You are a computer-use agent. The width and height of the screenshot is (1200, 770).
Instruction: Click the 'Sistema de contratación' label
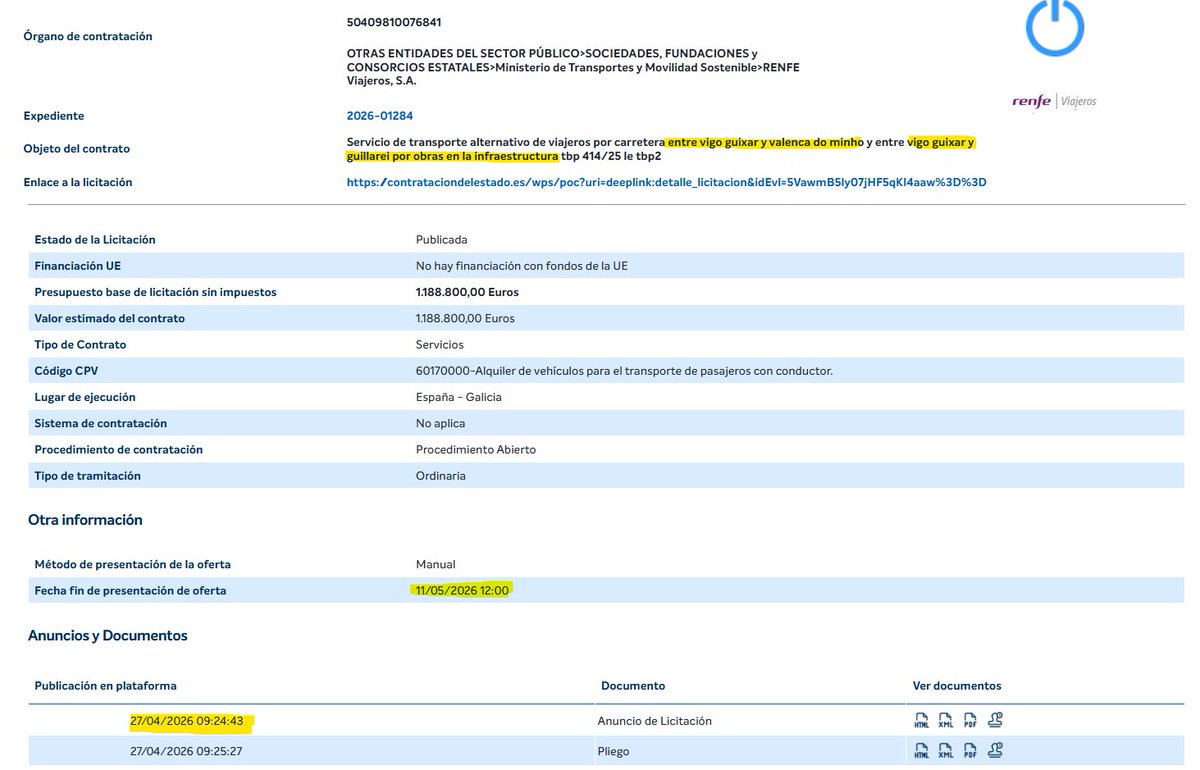click(101, 424)
